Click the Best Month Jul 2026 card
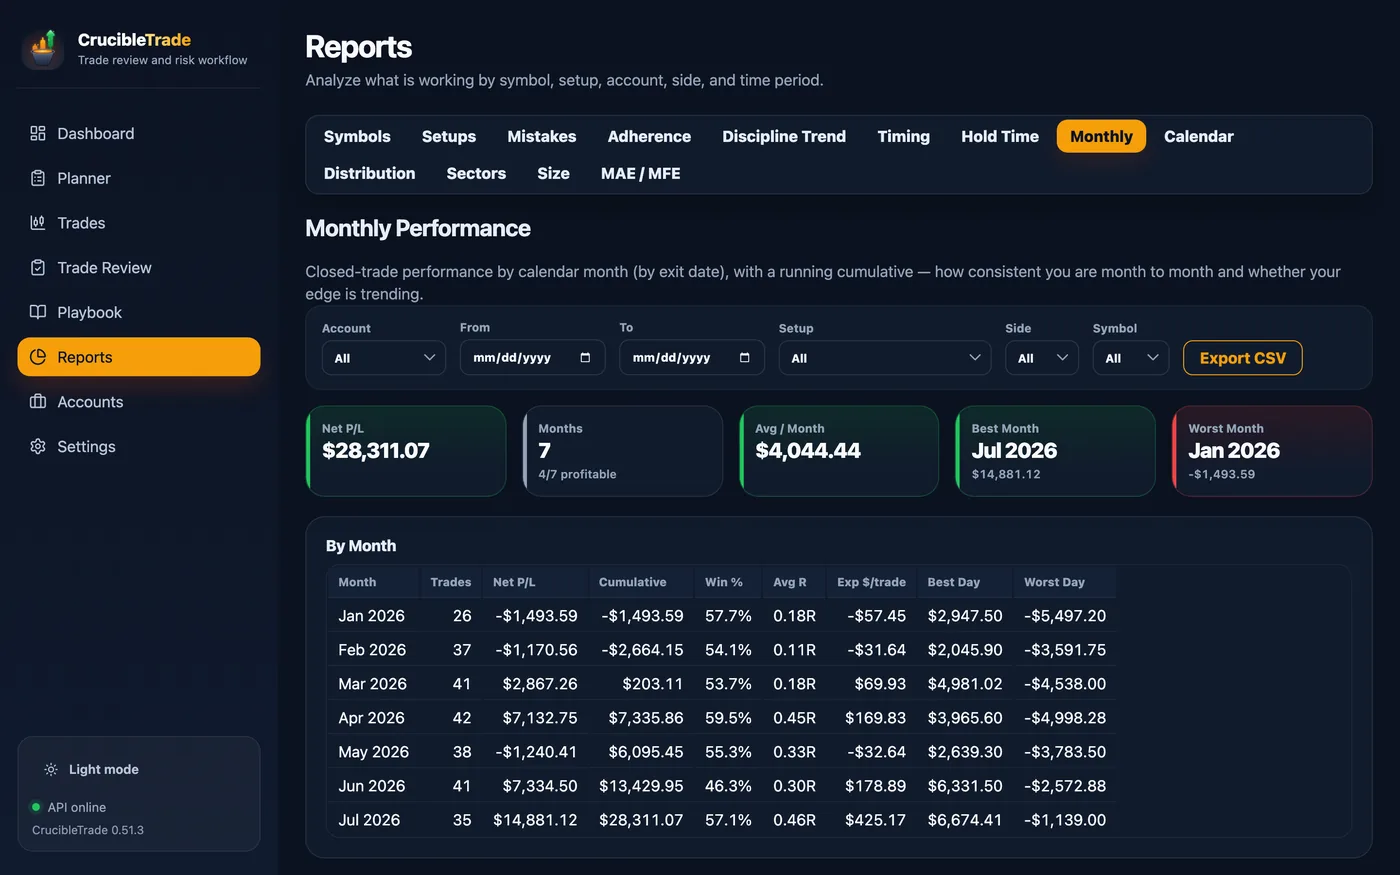1400x875 pixels. (1055, 451)
